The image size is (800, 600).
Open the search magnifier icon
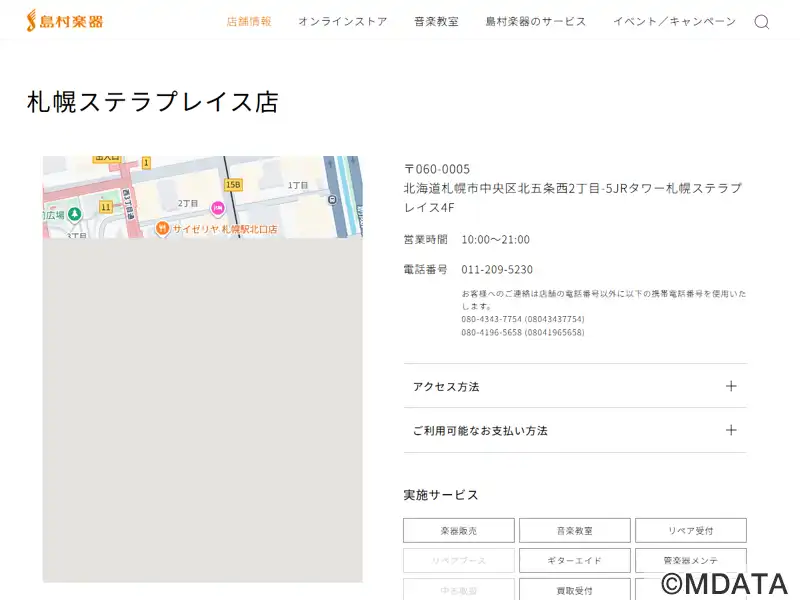pos(762,21)
